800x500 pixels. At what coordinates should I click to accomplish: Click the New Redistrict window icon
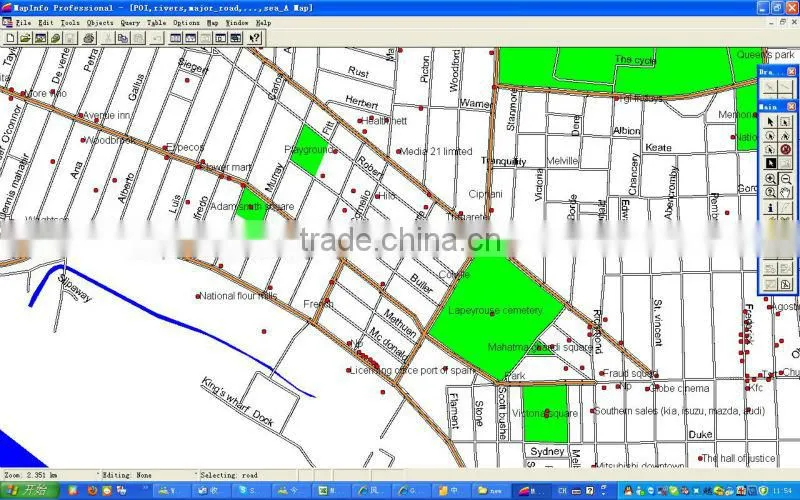(235, 38)
